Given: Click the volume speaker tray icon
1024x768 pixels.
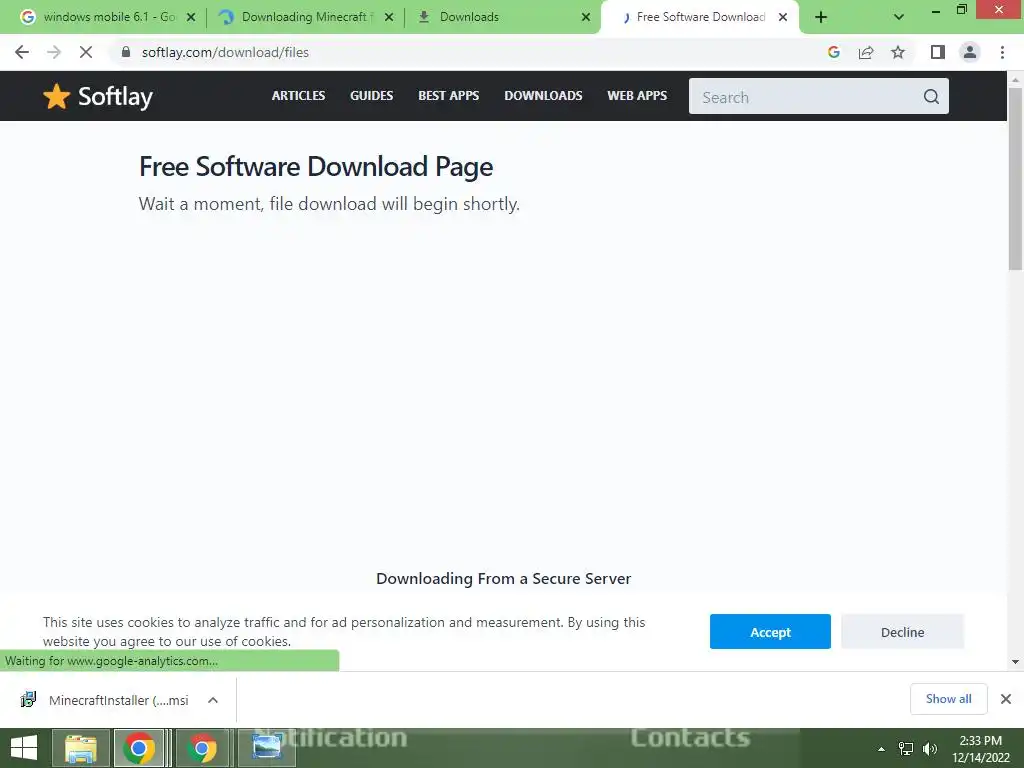Looking at the screenshot, I should click(930, 749).
